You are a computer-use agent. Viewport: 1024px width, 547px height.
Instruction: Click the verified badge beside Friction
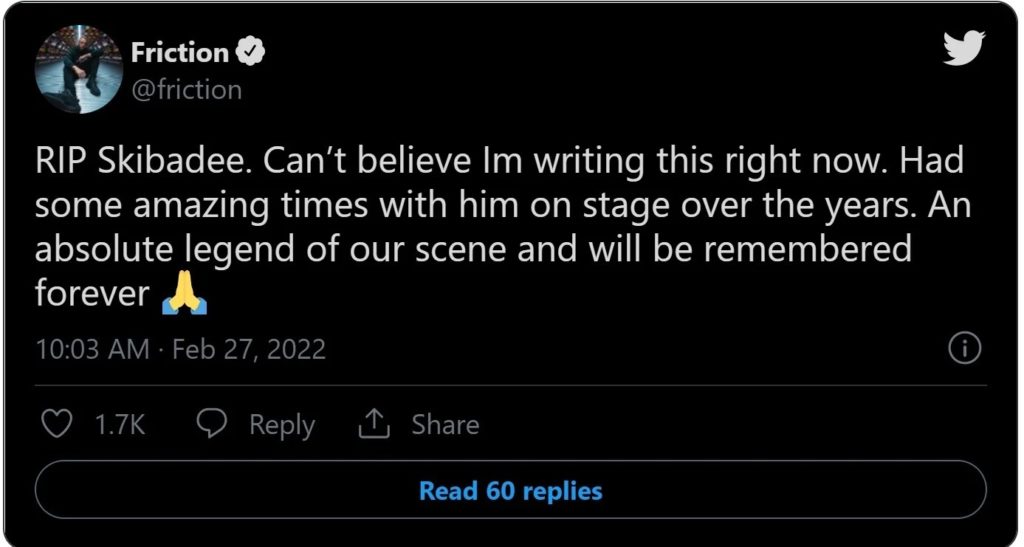250,51
